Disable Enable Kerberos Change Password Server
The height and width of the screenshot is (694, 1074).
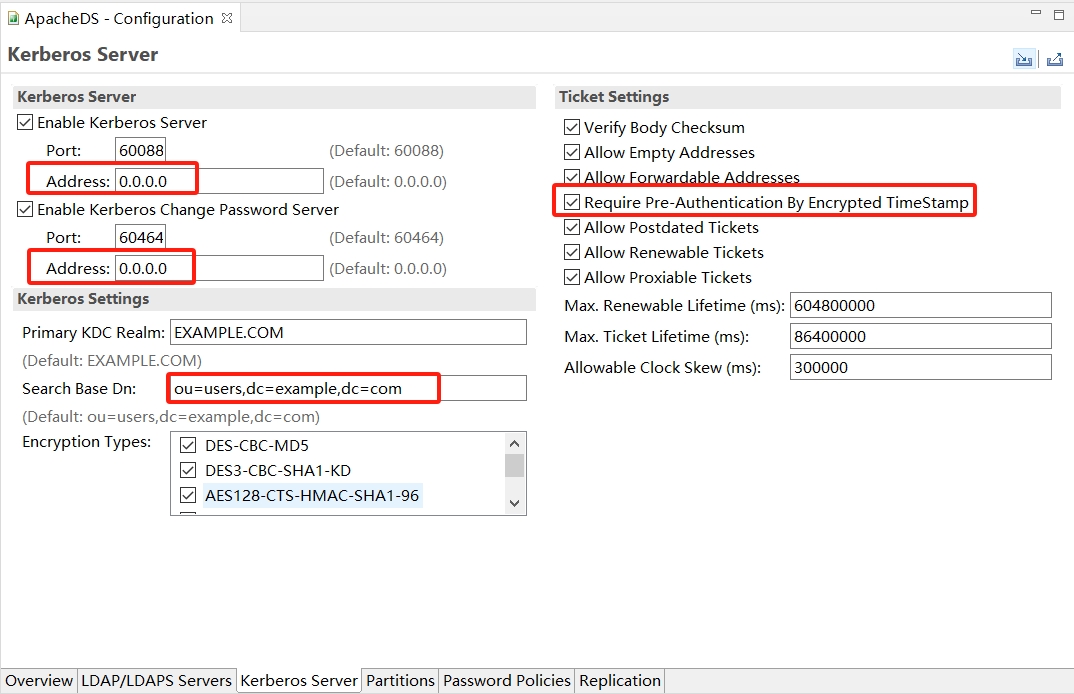(25, 210)
